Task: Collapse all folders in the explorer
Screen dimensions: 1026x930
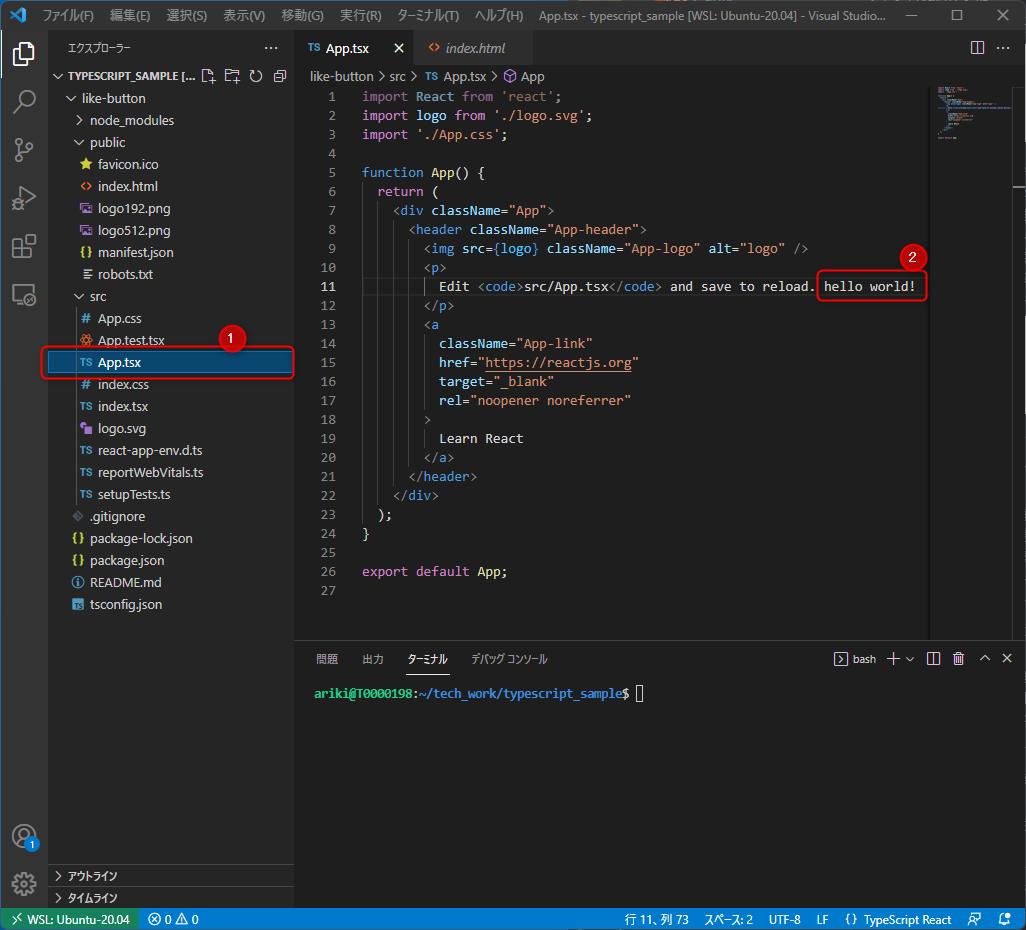Action: click(279, 75)
